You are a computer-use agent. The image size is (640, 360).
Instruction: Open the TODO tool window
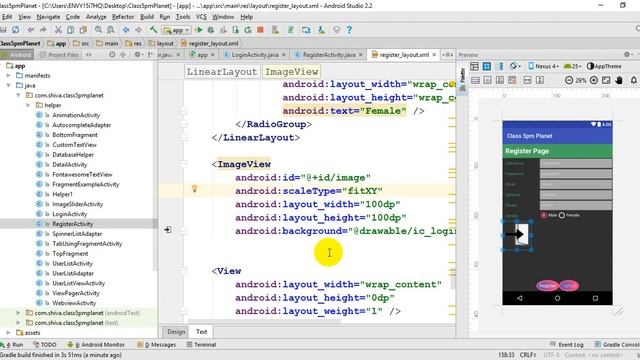tap(44, 344)
